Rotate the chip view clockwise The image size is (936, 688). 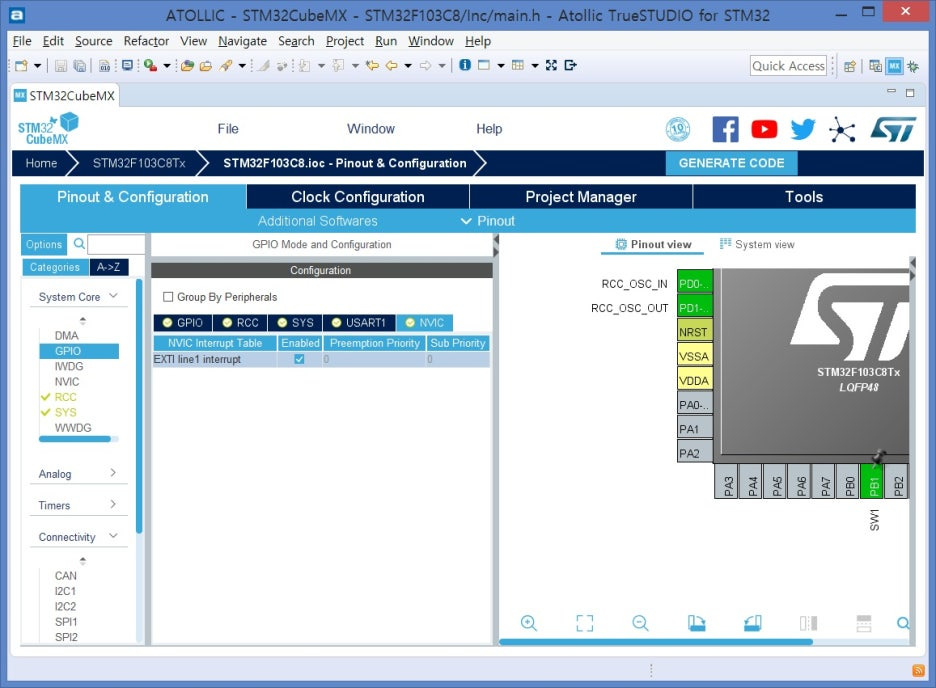click(696, 623)
